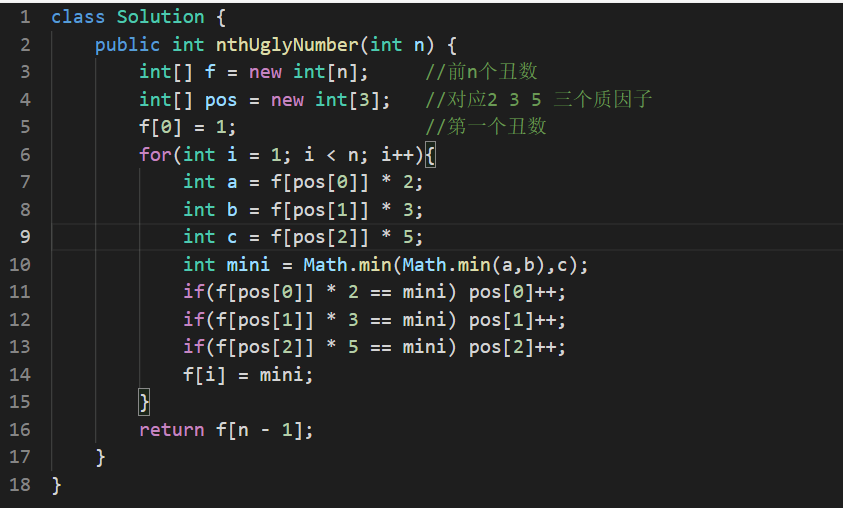Click variable 'a' in the 'int a' declaration
The image size is (843, 508).
tap(232, 183)
